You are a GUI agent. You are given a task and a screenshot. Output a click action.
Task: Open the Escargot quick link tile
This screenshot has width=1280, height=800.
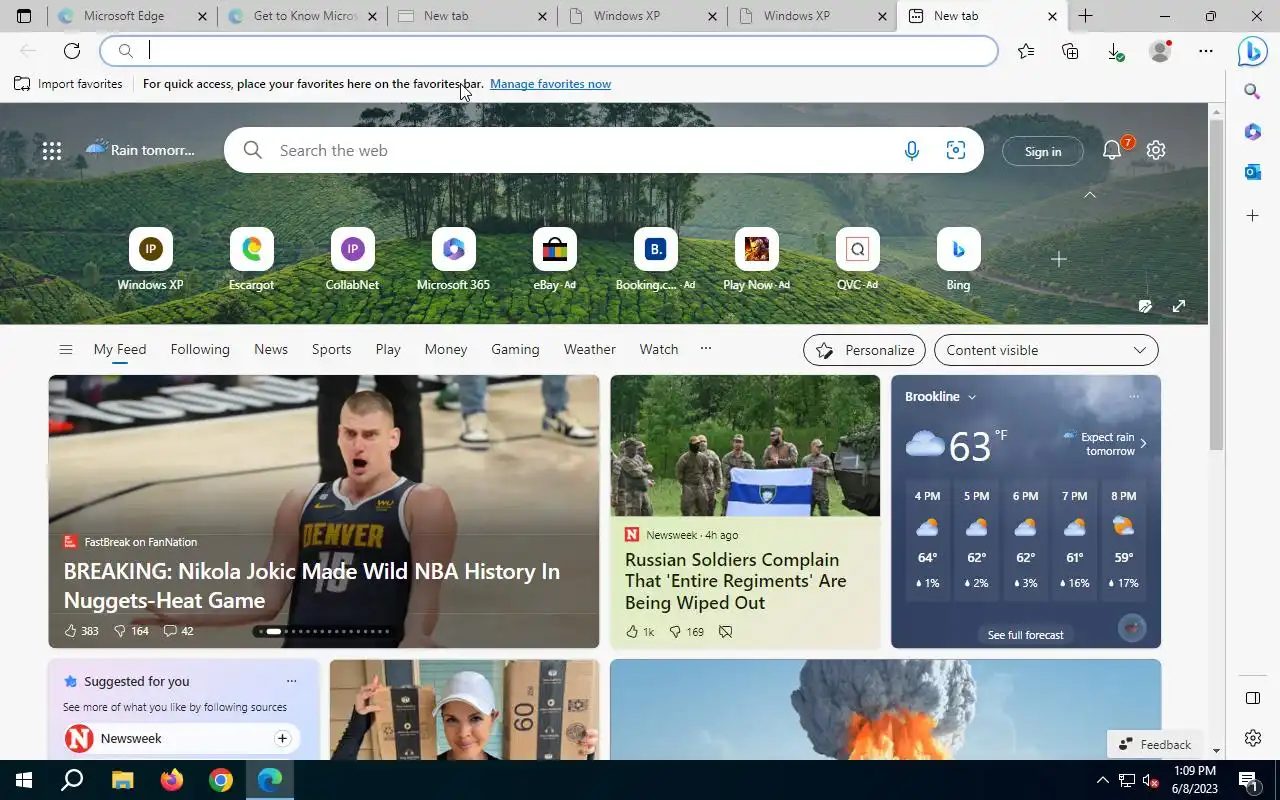coord(252,259)
